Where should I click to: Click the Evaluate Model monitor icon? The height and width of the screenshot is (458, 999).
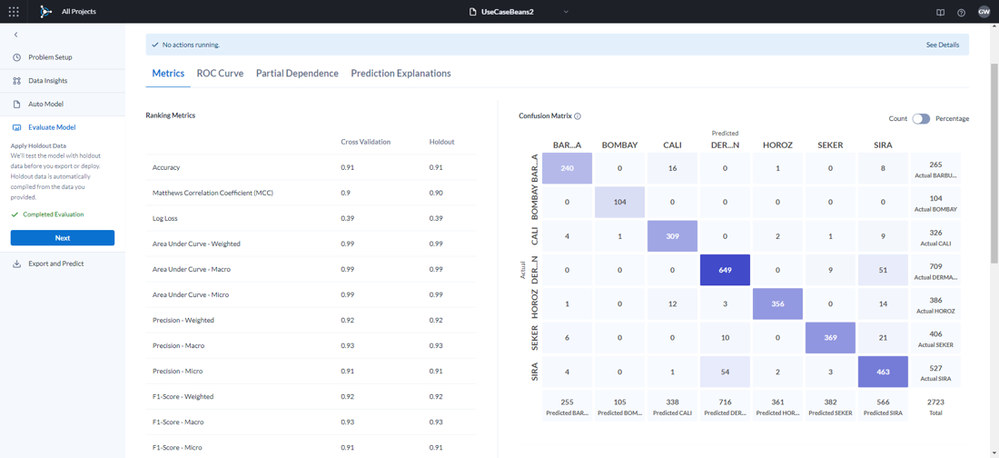[x=17, y=127]
